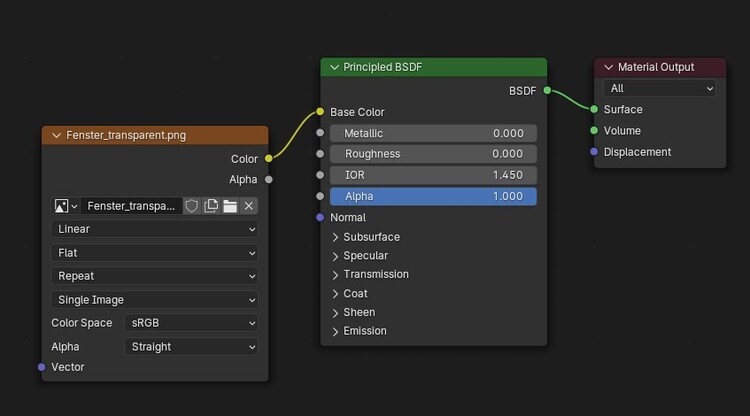Open the Repeat extension dropdown
This screenshot has height=416, width=750.
[x=154, y=276]
